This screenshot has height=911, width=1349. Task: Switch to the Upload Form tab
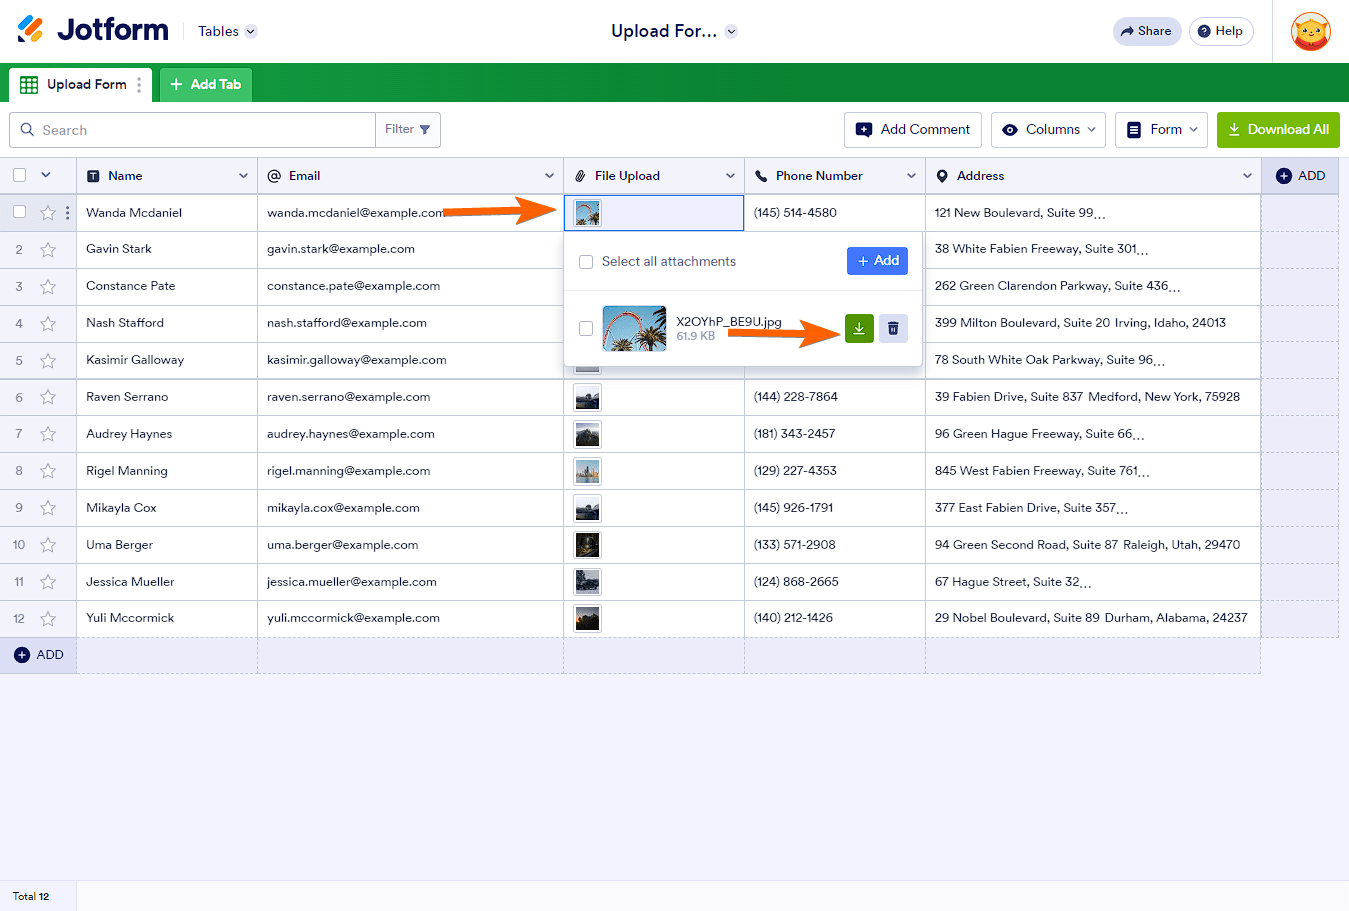click(75, 85)
